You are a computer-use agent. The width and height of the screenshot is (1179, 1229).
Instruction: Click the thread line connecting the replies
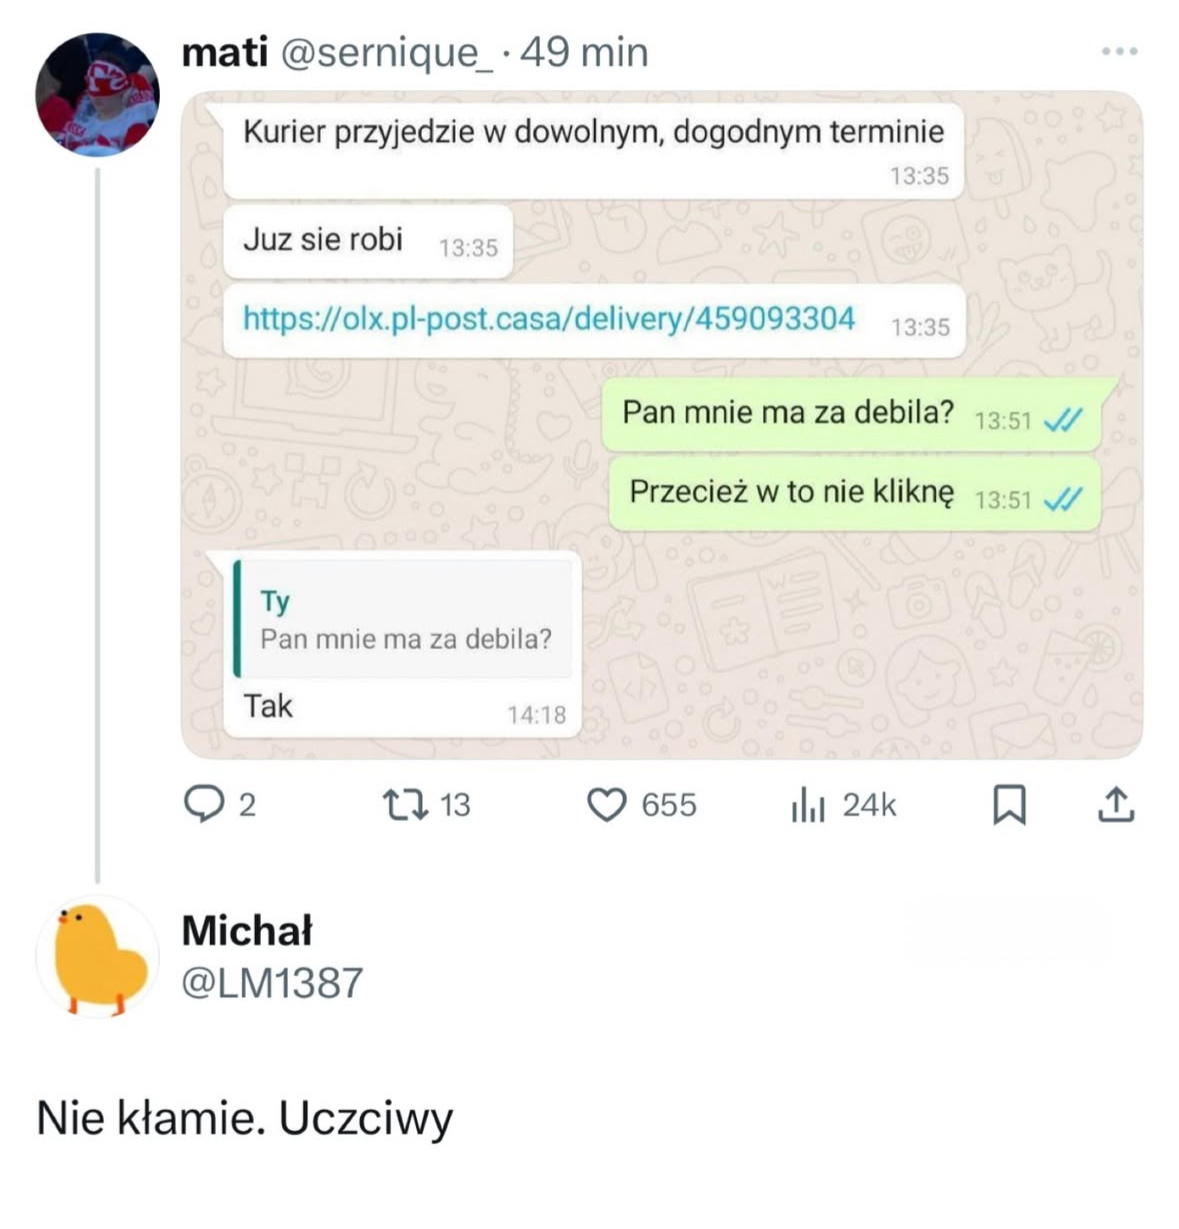(96, 520)
